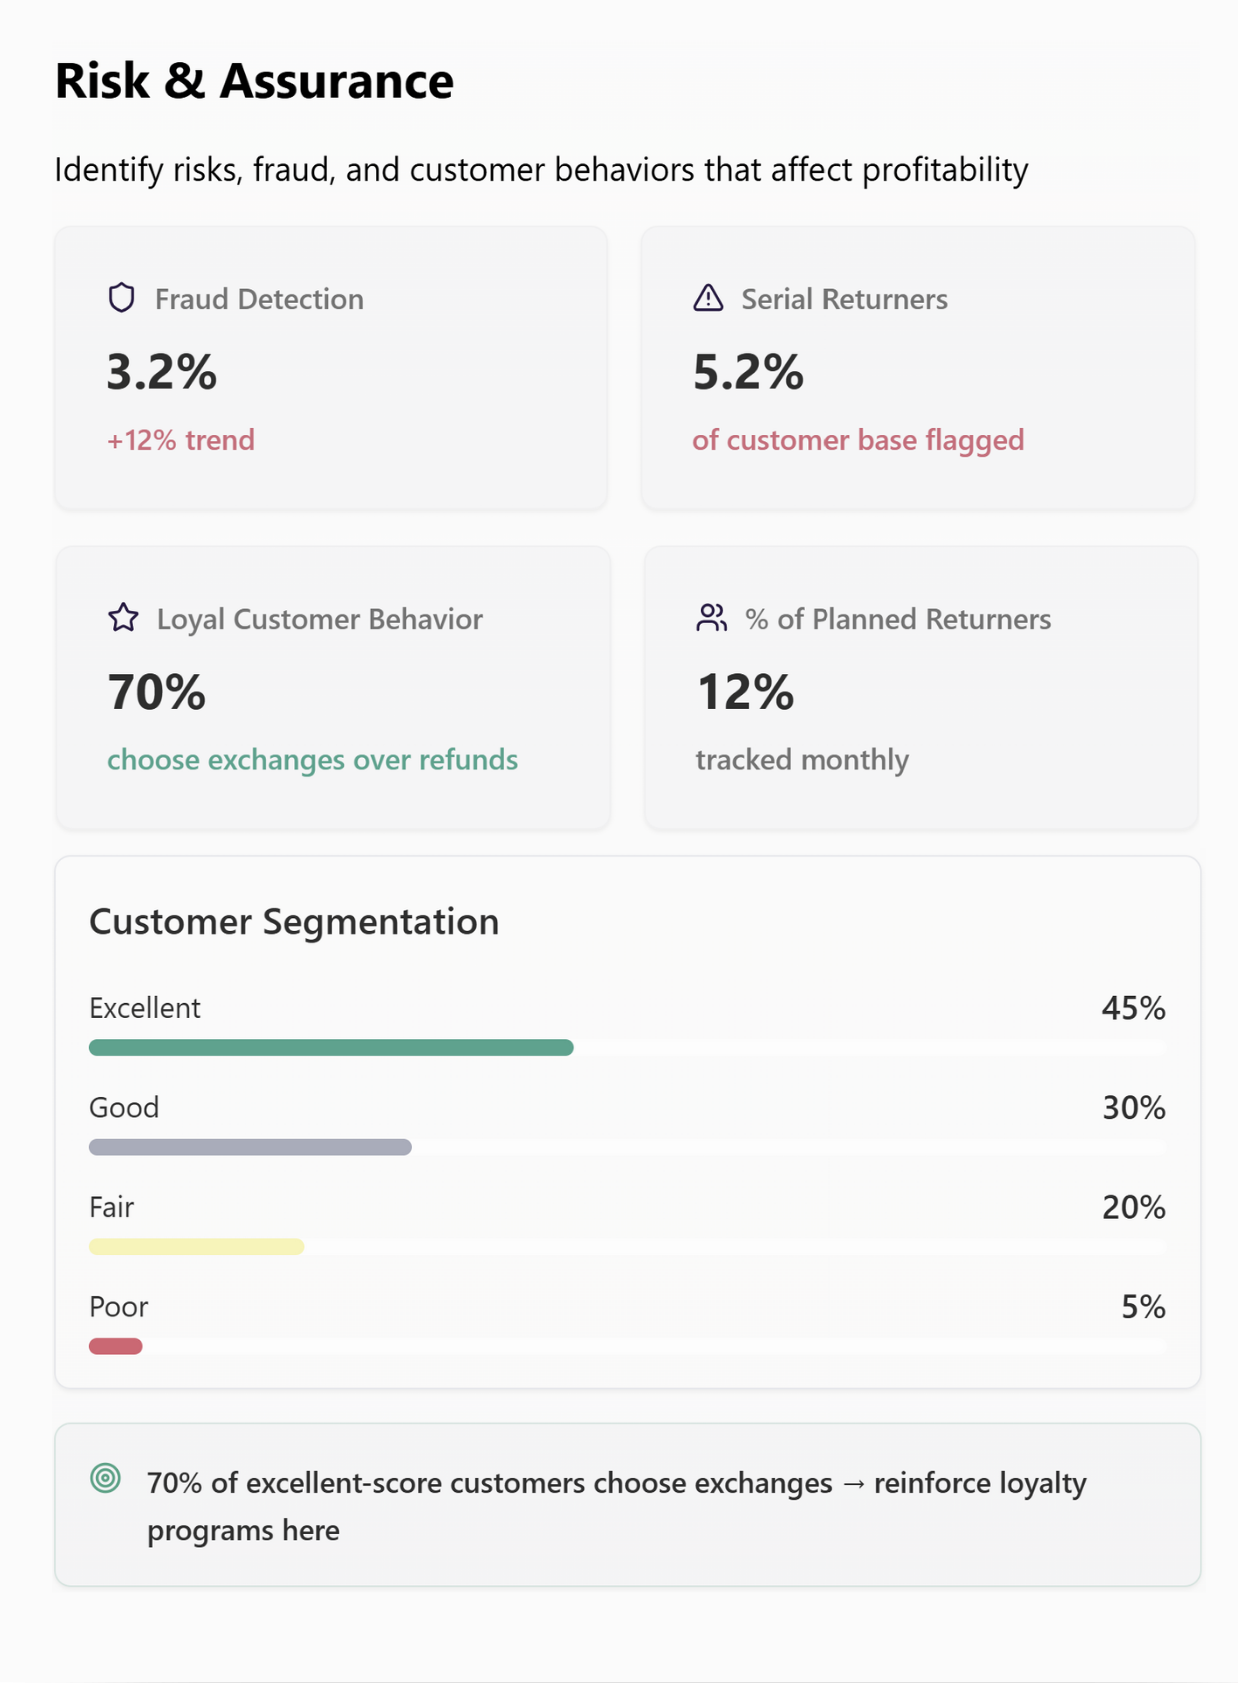The height and width of the screenshot is (1683, 1238).
Task: Select the Planned Returners 12% value
Action: pos(745,692)
